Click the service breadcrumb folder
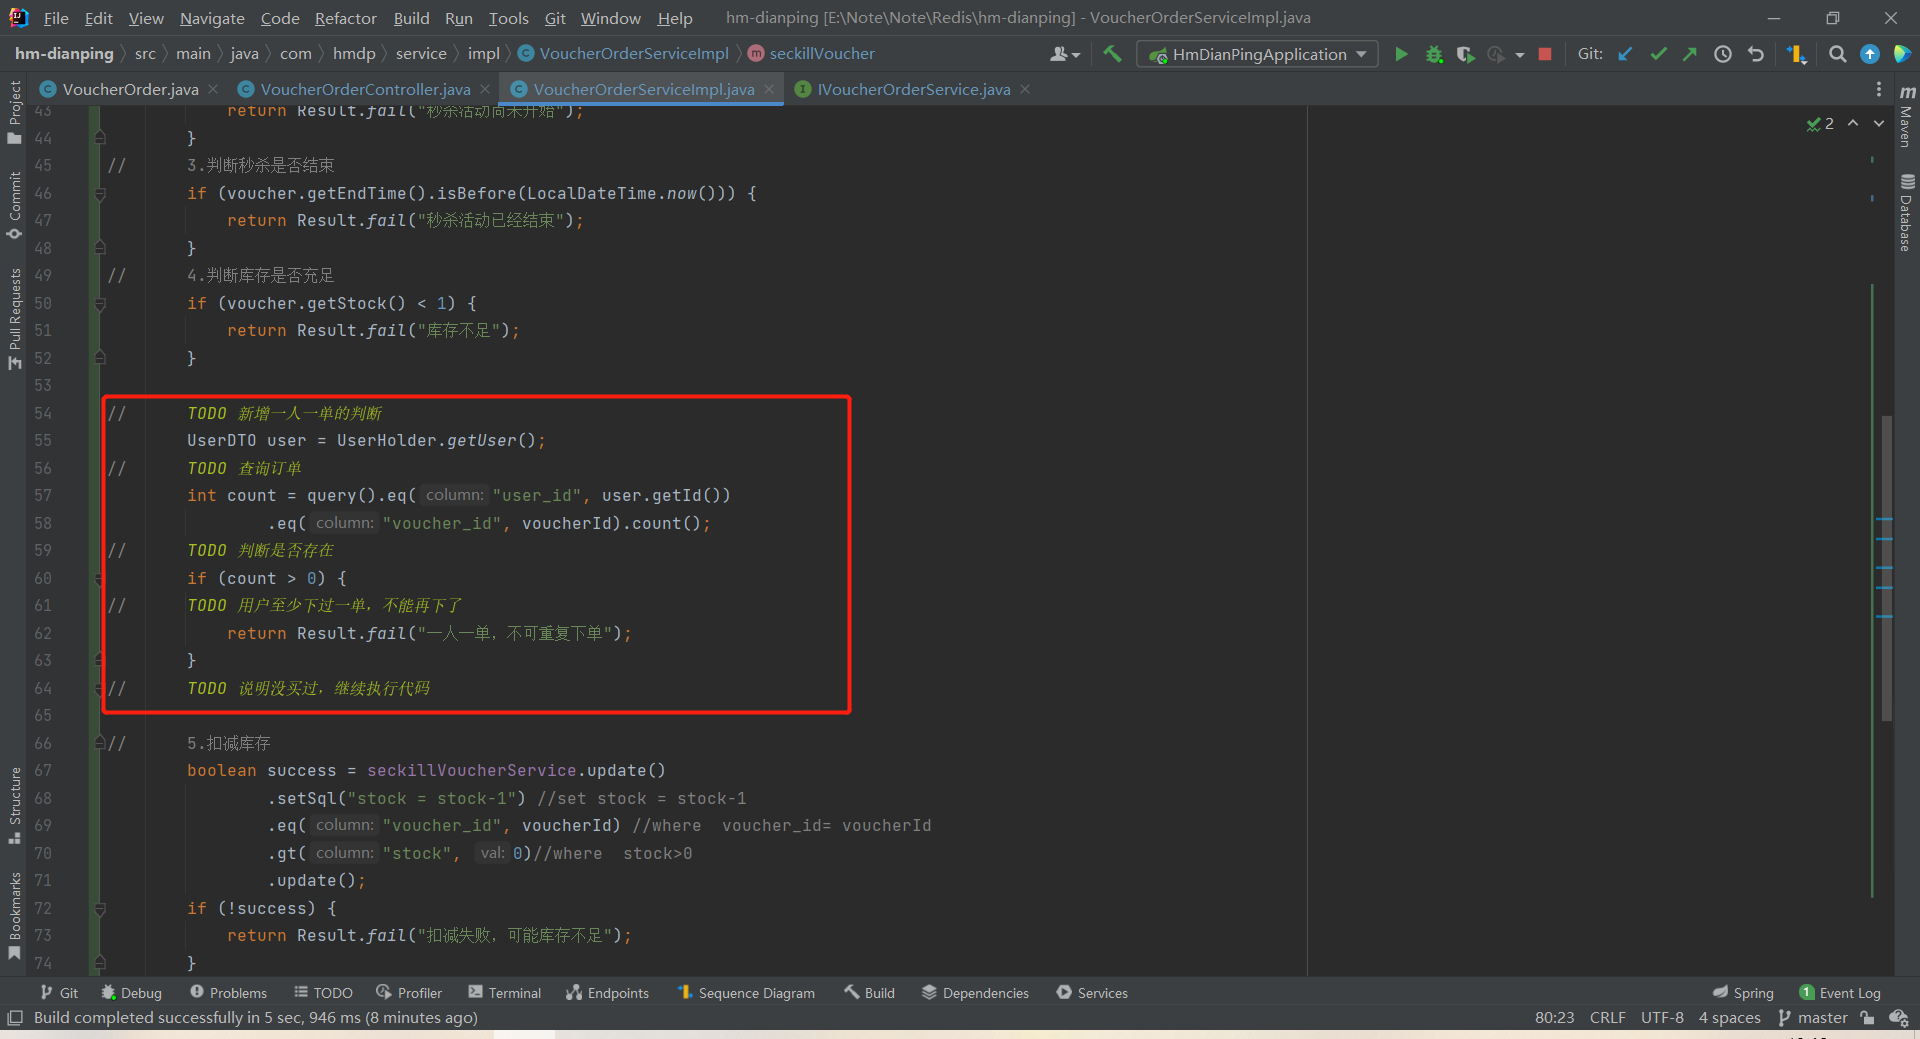 421,53
